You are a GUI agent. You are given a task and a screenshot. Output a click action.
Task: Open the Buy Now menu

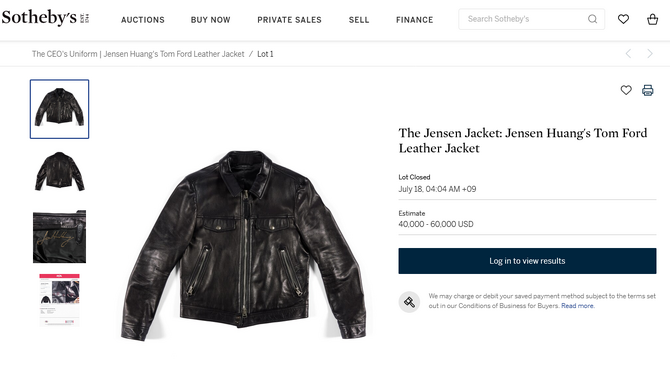(x=211, y=20)
